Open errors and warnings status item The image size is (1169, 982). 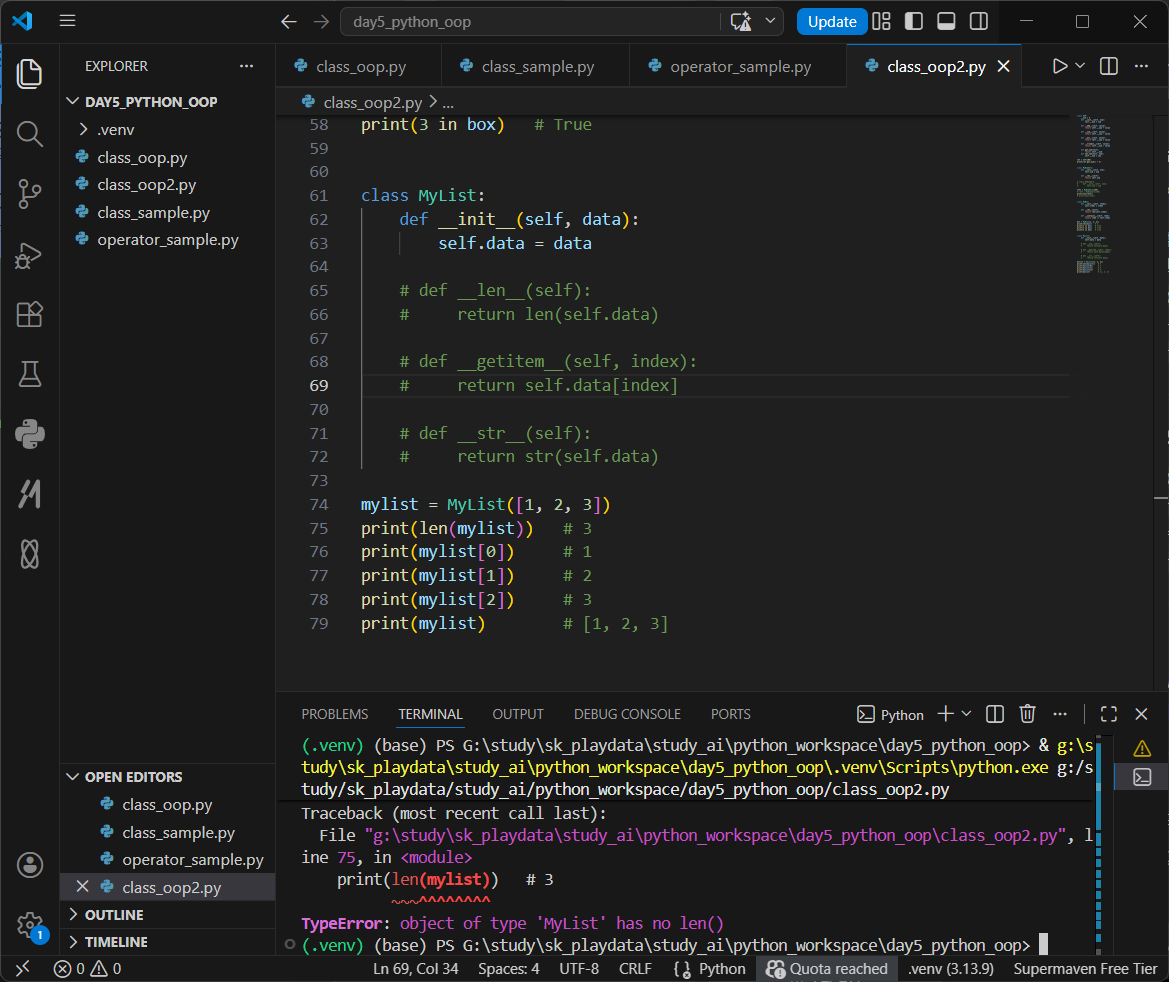point(87,969)
